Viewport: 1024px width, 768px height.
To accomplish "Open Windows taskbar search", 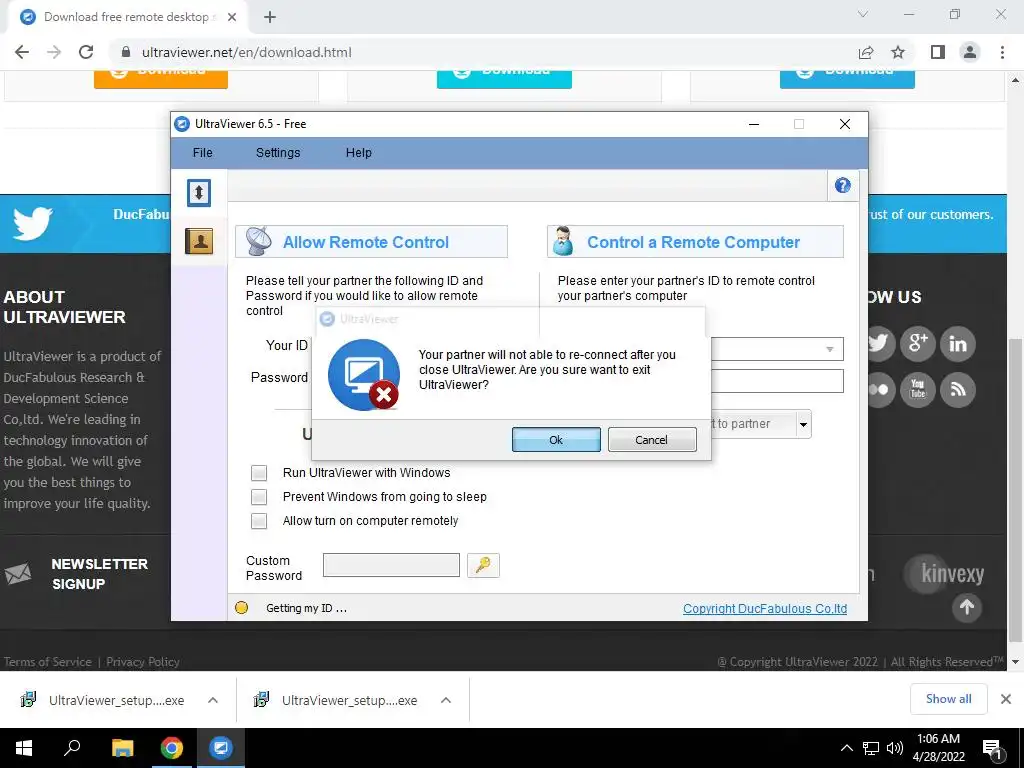I will pyautogui.click(x=72, y=748).
